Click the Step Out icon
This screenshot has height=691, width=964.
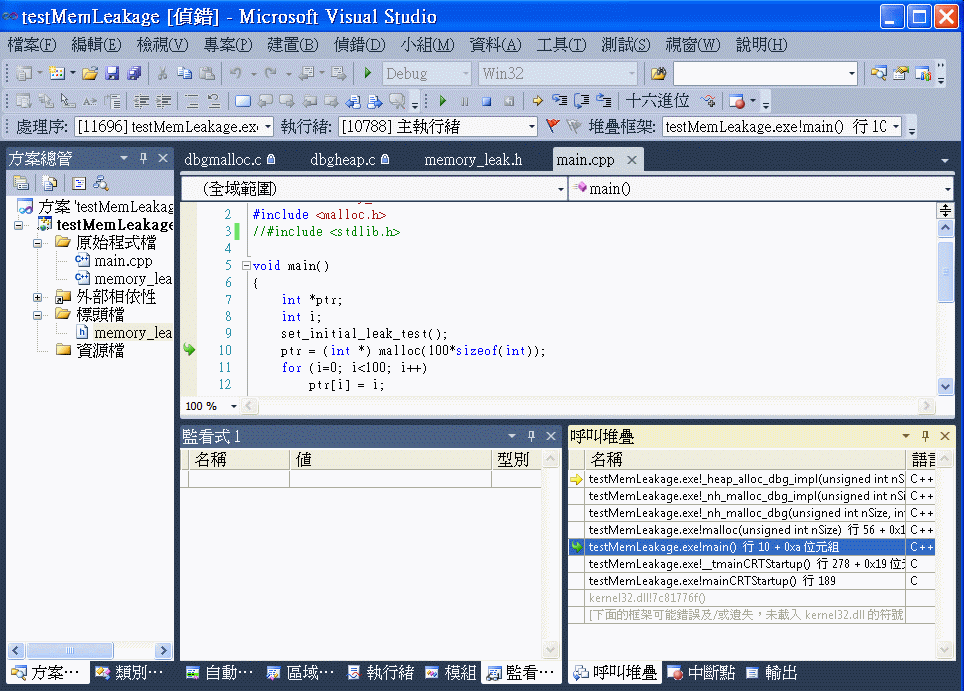pyautogui.click(x=604, y=101)
